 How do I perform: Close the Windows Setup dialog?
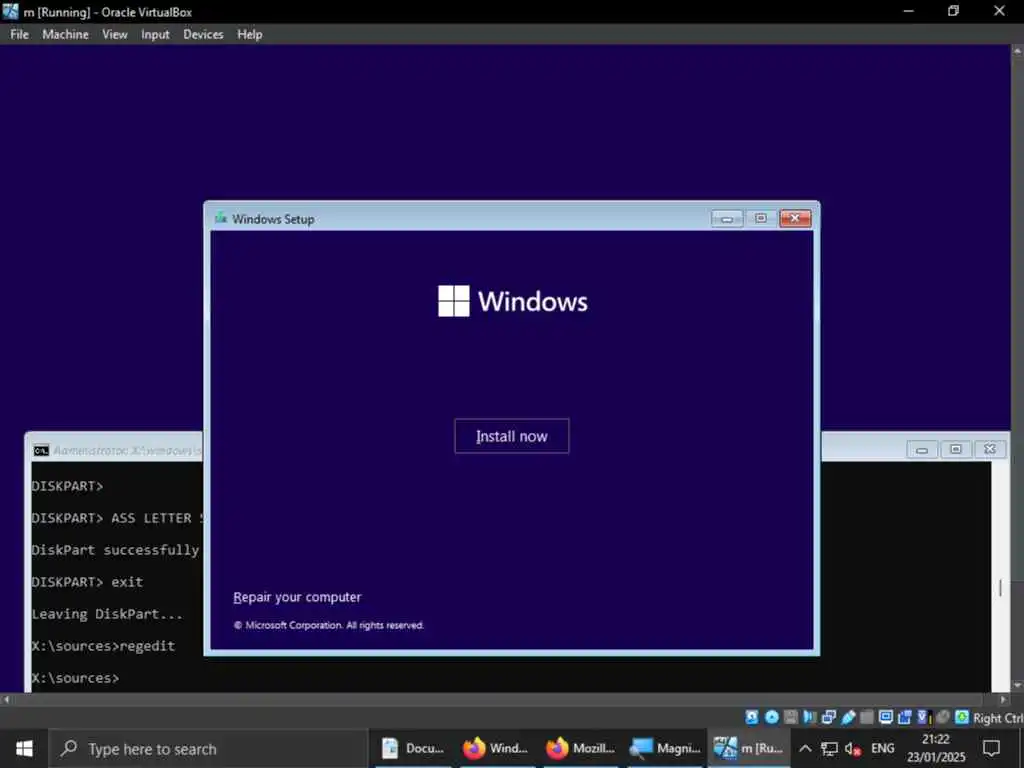click(795, 218)
